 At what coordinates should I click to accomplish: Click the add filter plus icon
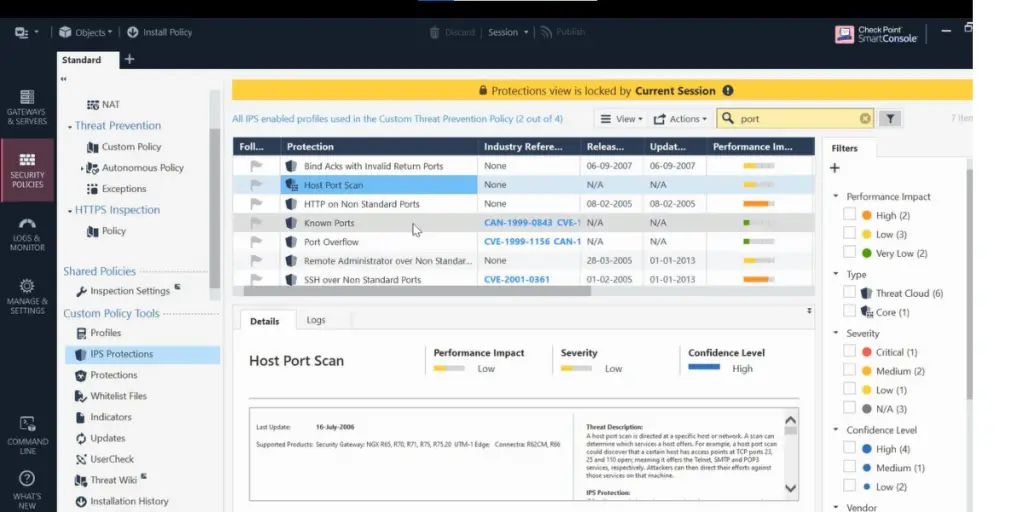tap(835, 168)
